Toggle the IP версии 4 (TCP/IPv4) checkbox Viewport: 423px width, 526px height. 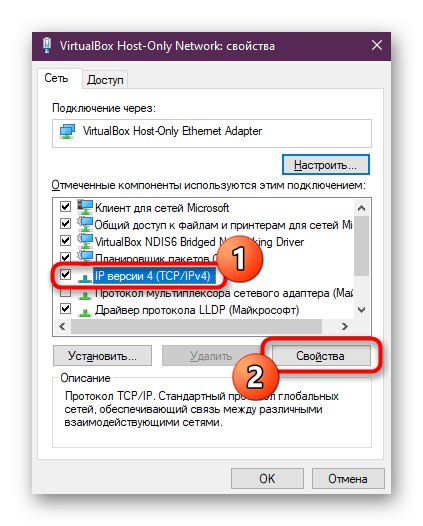[65, 275]
